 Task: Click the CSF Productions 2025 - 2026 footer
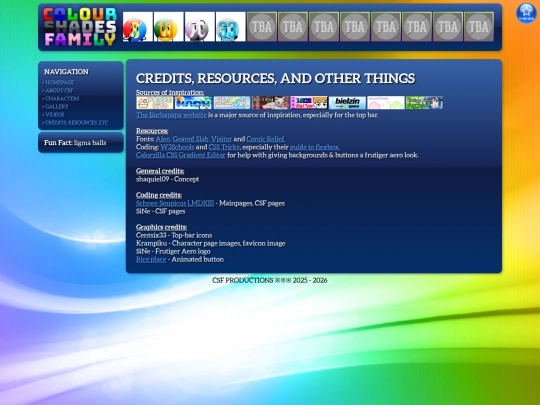click(270, 280)
